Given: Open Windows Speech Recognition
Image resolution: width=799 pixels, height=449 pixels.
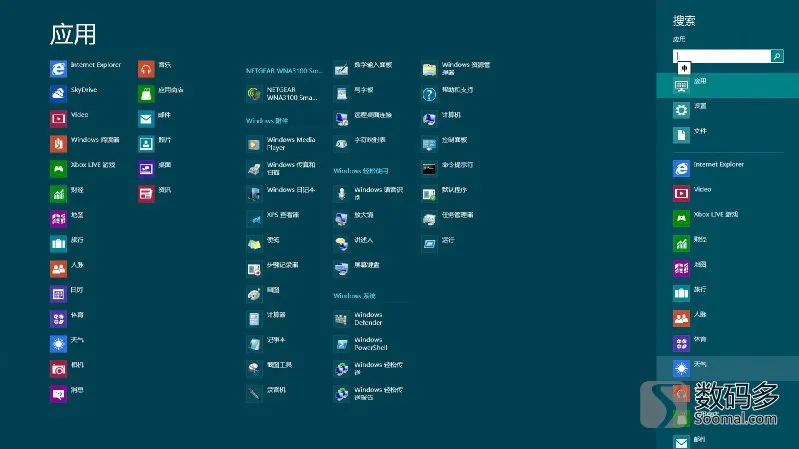Looking at the screenshot, I should click(x=369, y=194).
